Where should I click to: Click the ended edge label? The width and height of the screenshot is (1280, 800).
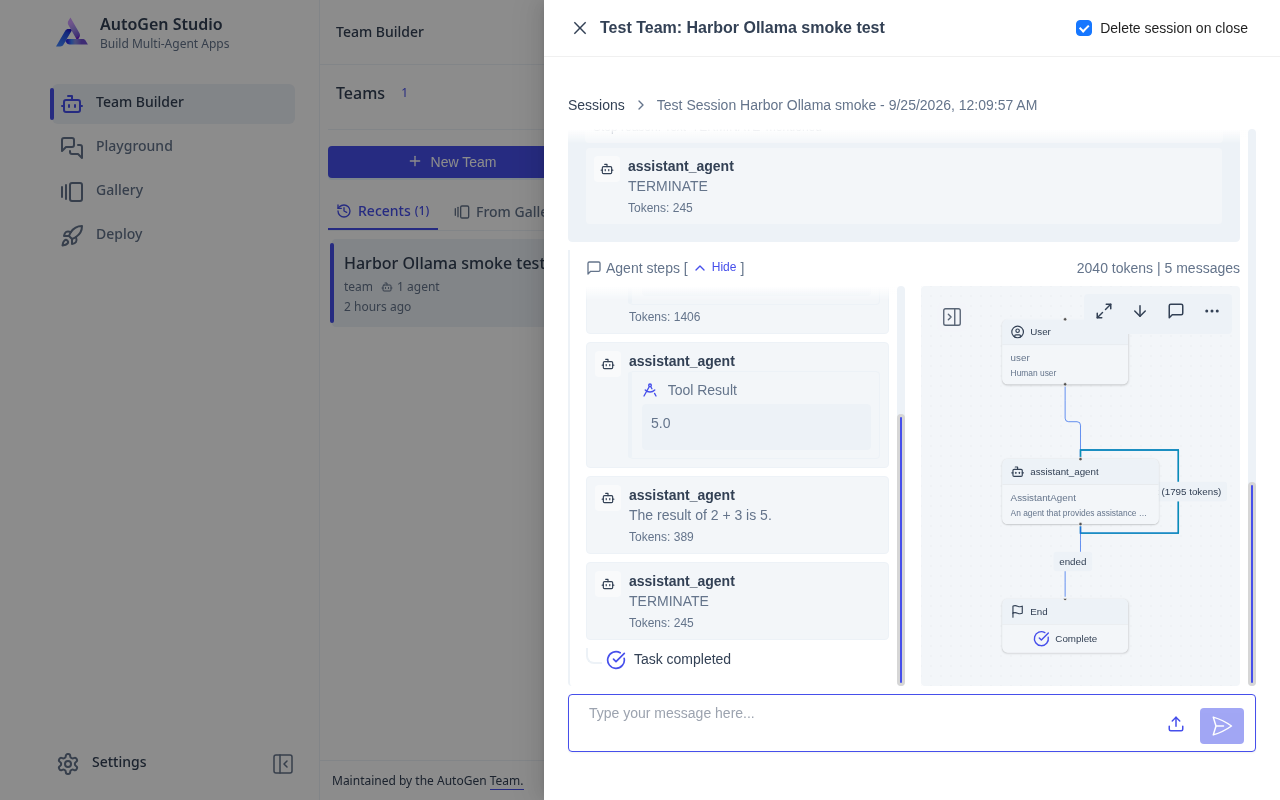[x=1073, y=562]
